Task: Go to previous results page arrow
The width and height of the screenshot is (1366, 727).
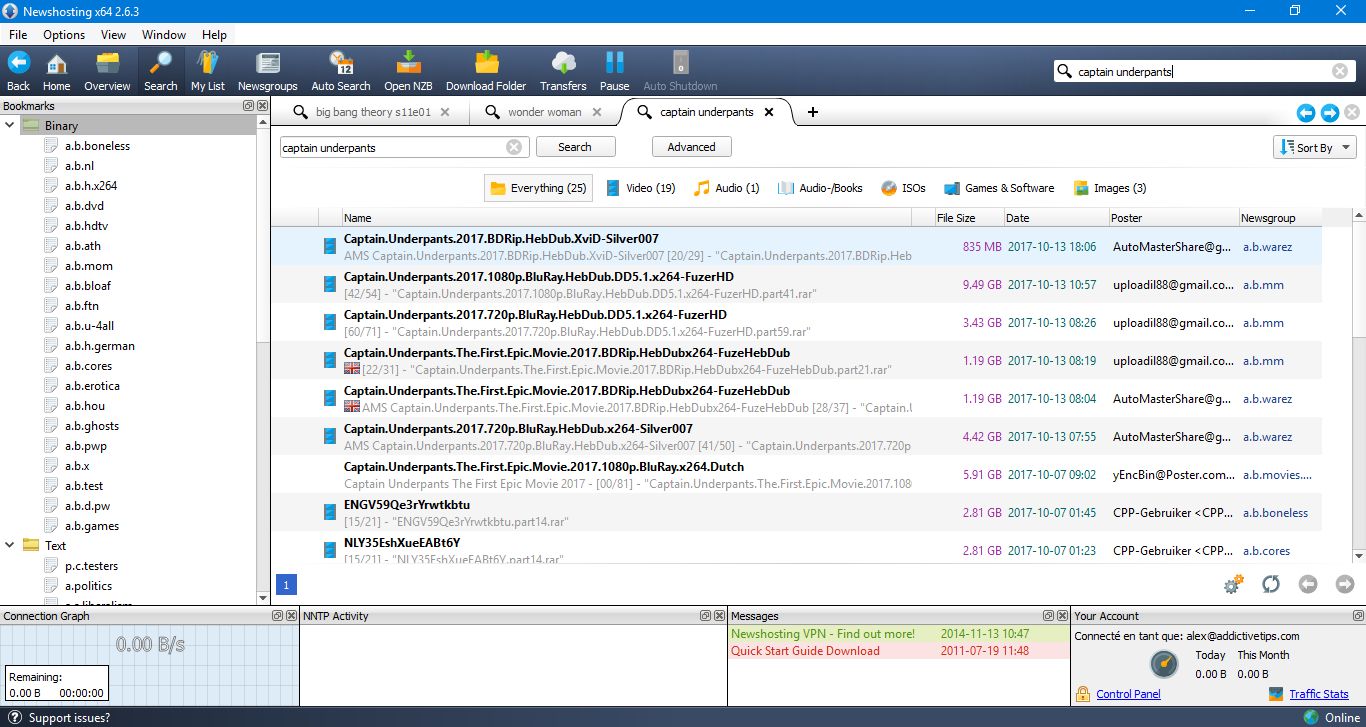Action: tap(1308, 584)
